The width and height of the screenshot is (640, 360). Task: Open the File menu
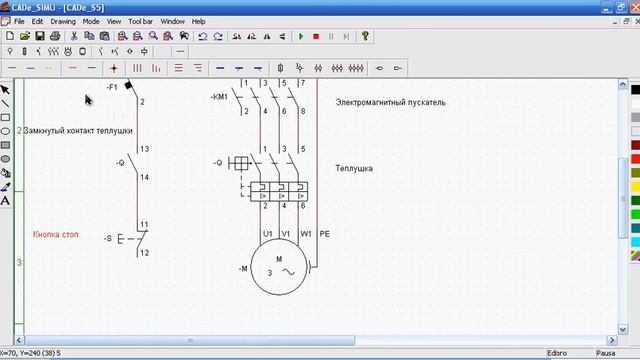pos(19,22)
